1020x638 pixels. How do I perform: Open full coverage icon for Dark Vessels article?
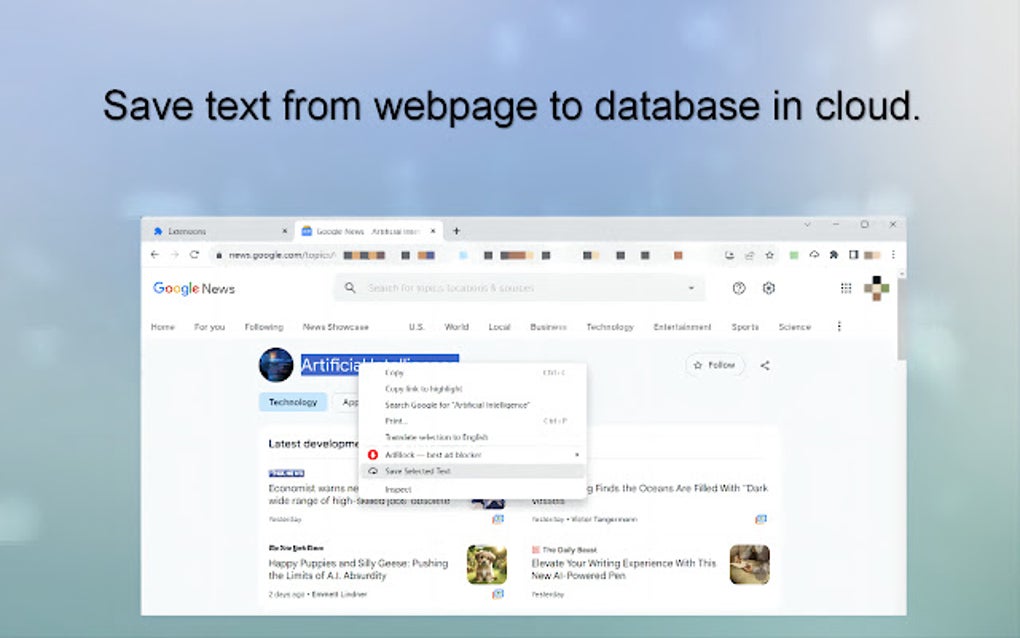coord(760,519)
